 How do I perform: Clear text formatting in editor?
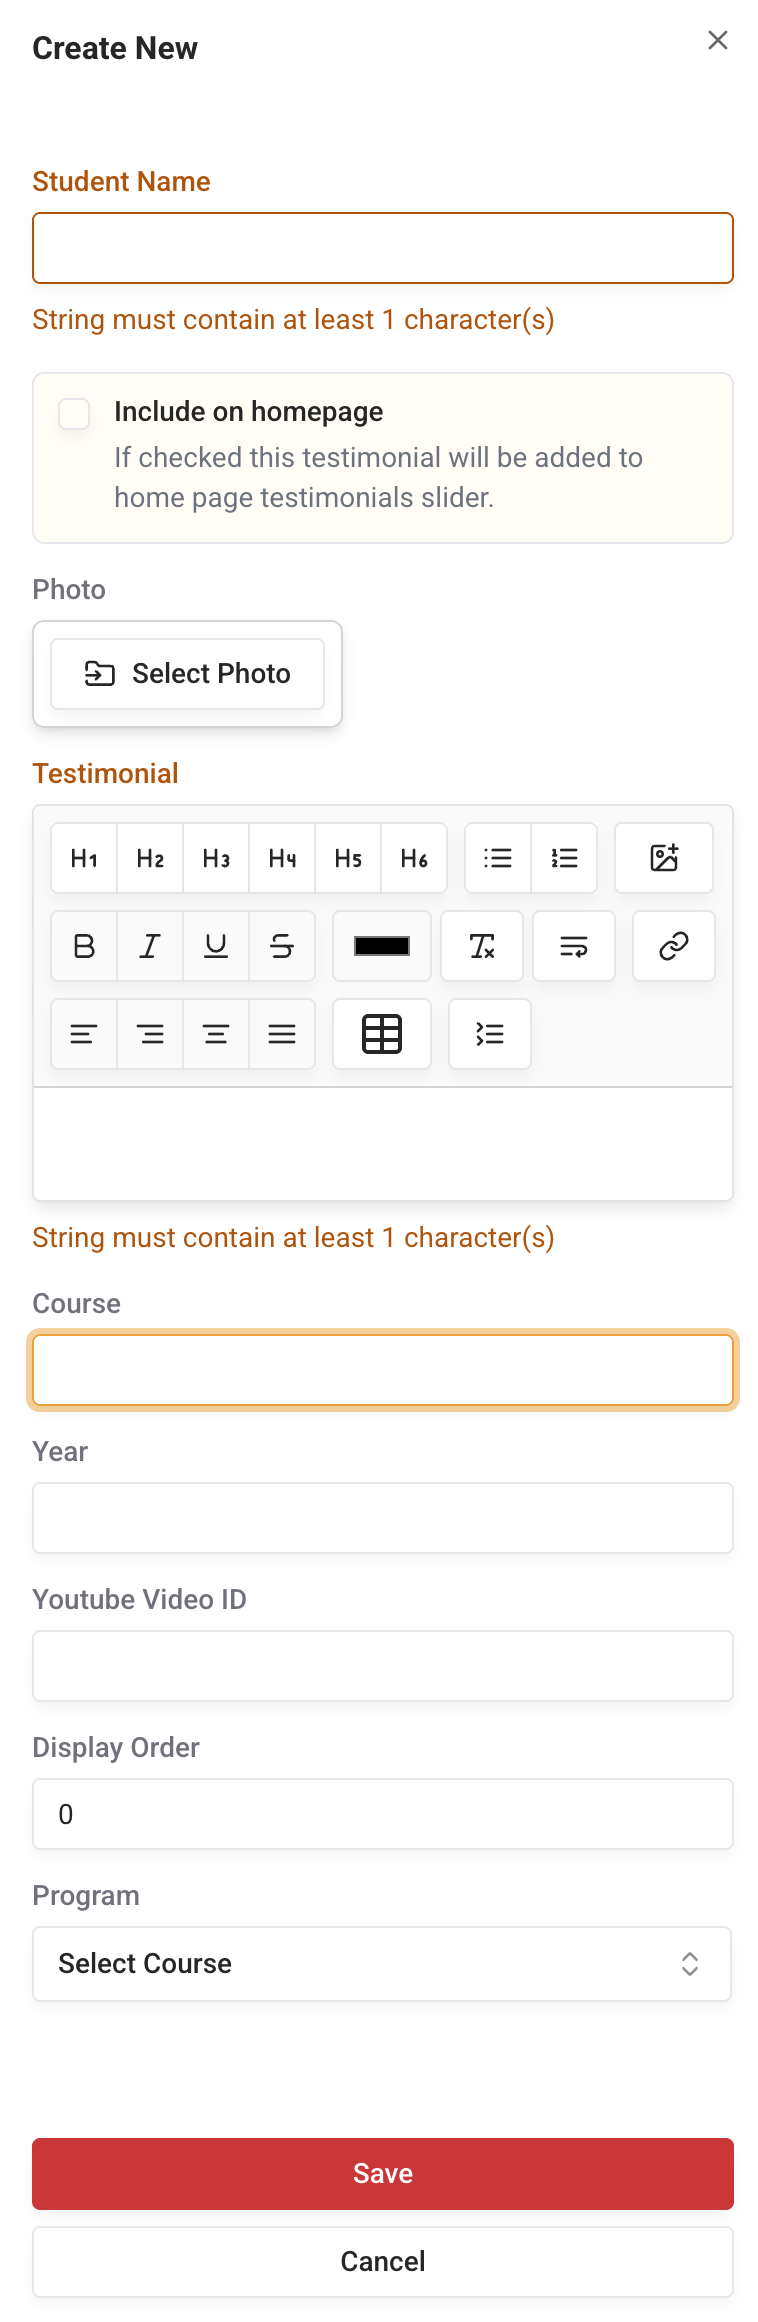482,946
